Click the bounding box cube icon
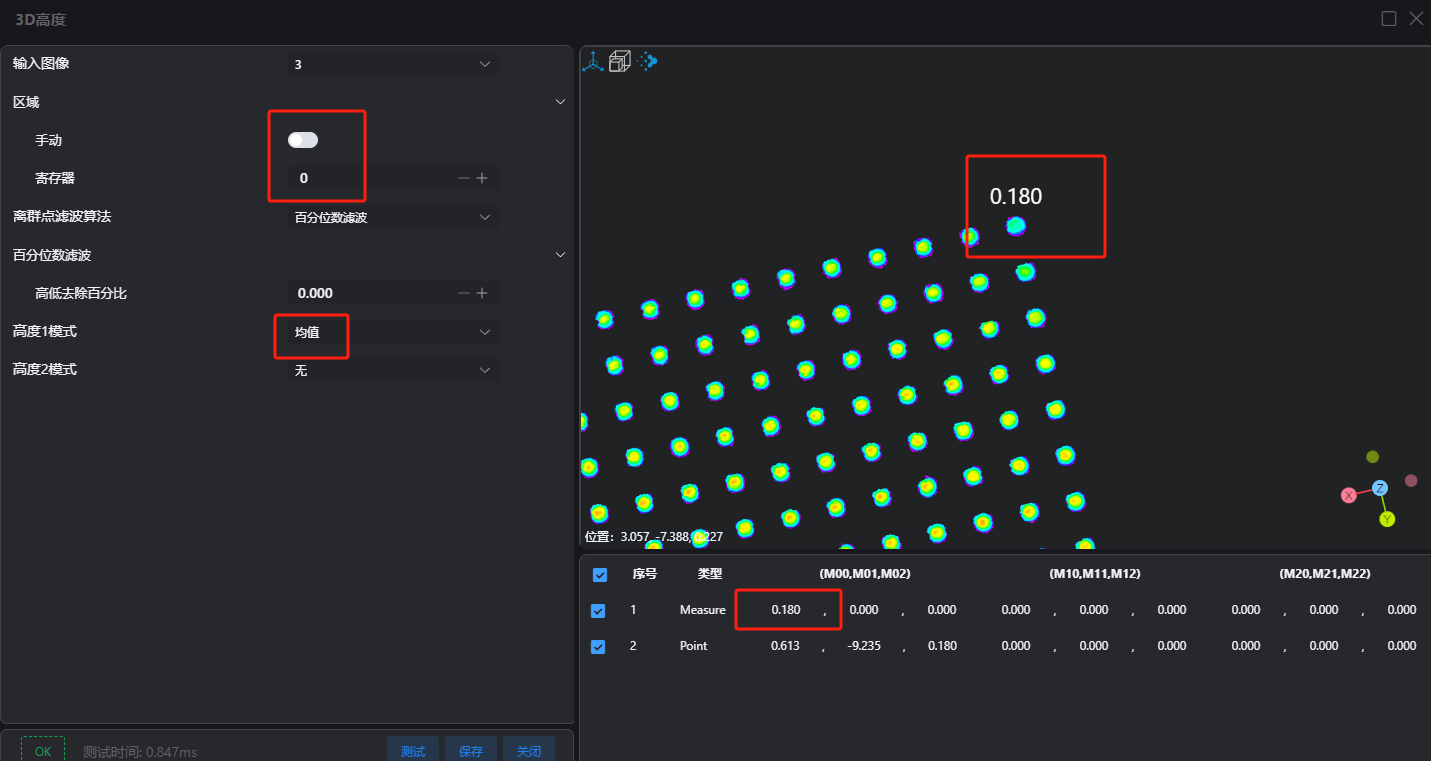This screenshot has width=1431, height=761. point(620,62)
